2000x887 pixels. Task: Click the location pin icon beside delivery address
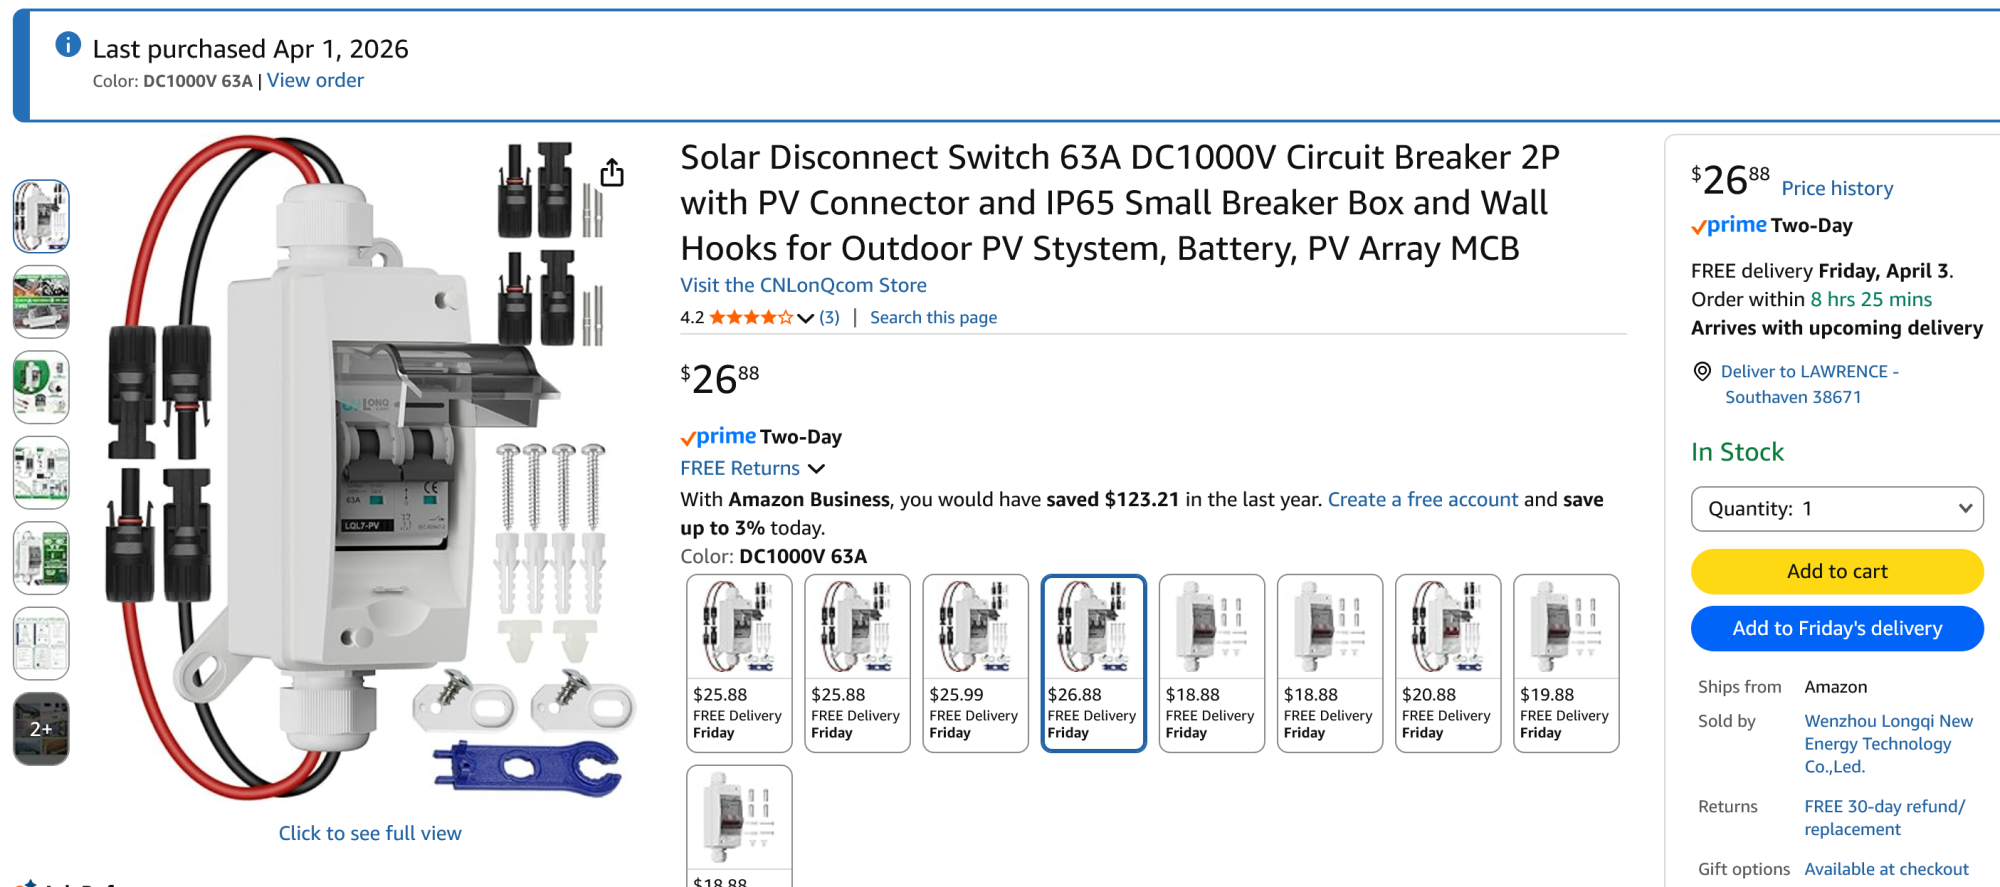pos(1702,372)
